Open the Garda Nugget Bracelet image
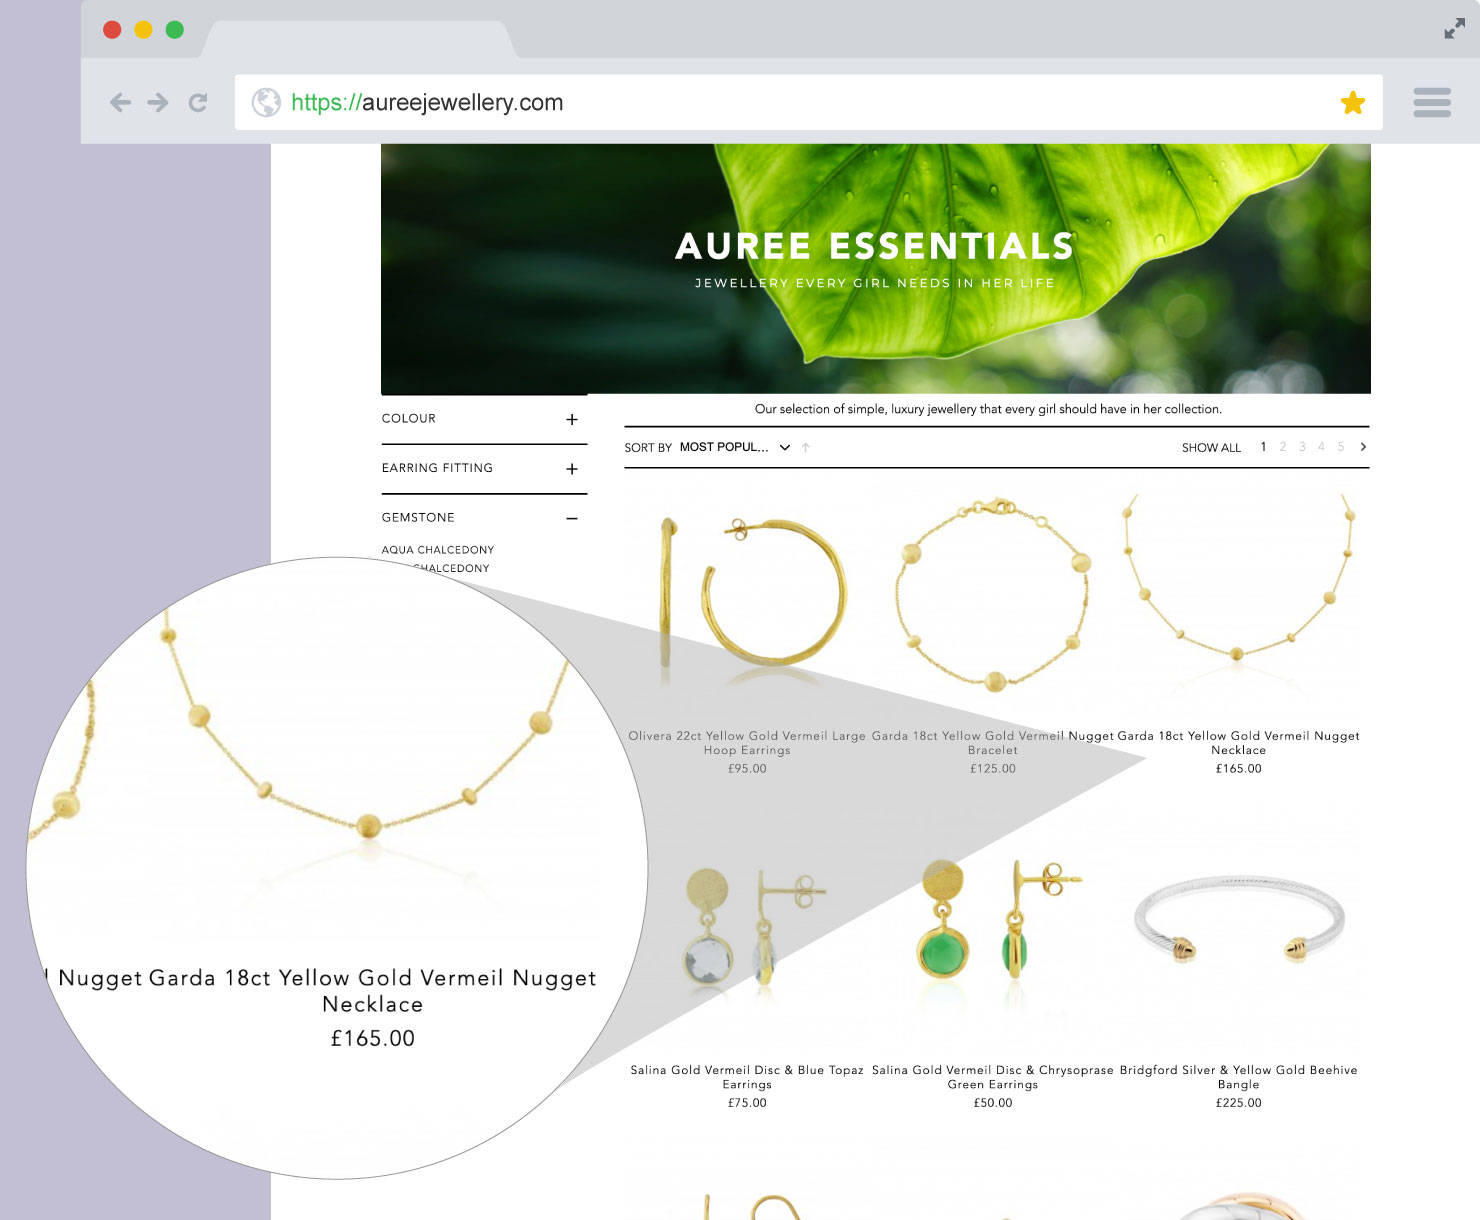 point(993,594)
